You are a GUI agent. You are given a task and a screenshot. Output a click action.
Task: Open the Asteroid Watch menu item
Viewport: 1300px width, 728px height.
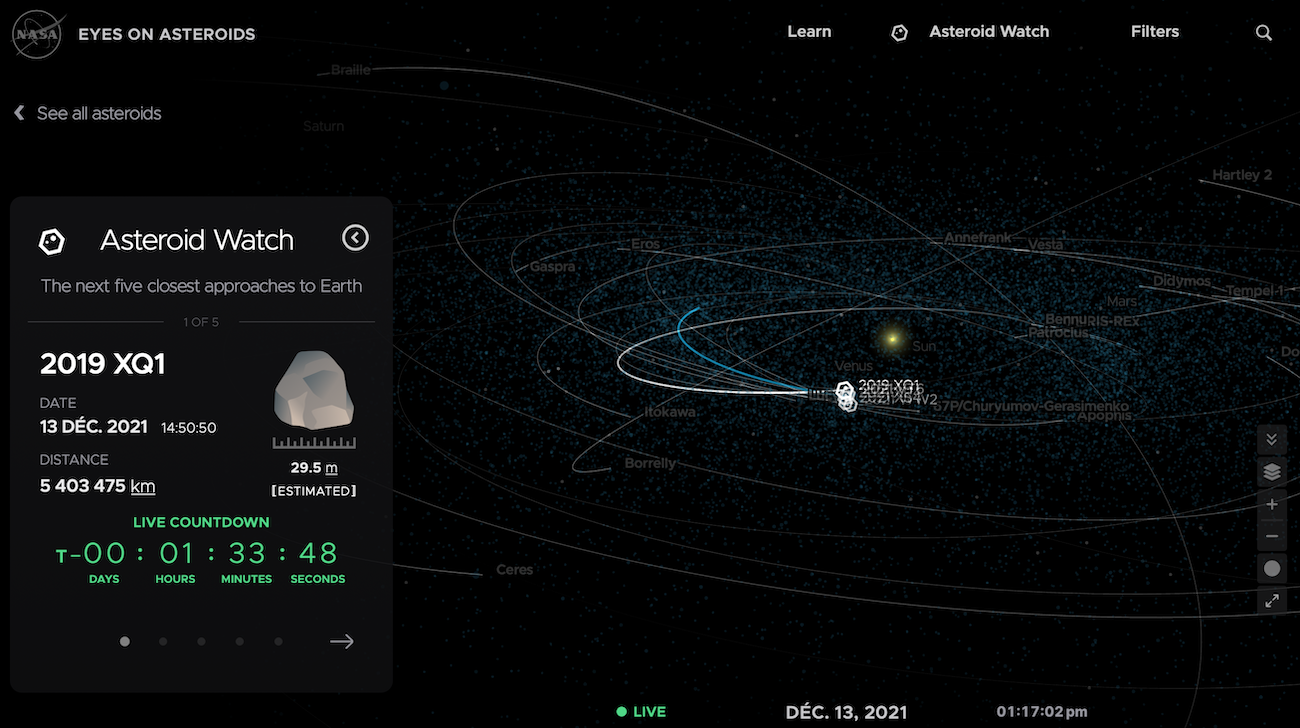pos(989,32)
